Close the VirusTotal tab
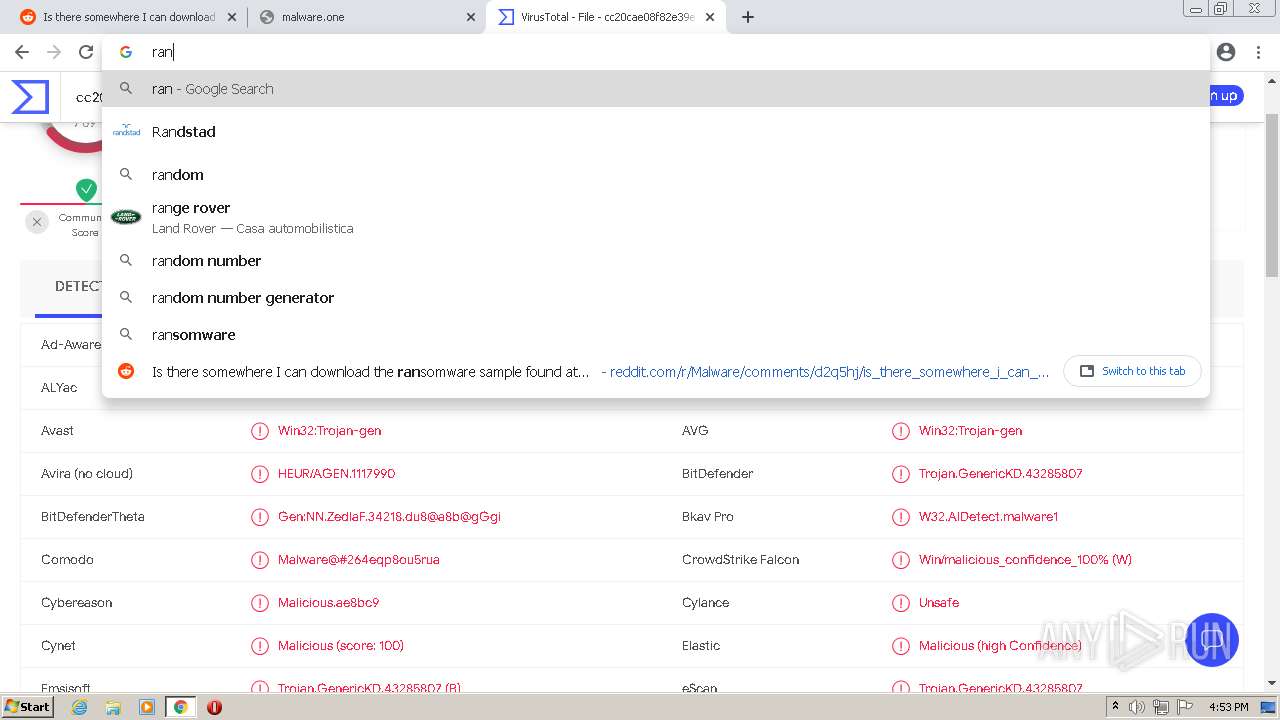This screenshot has height=720, width=1280. [710, 17]
